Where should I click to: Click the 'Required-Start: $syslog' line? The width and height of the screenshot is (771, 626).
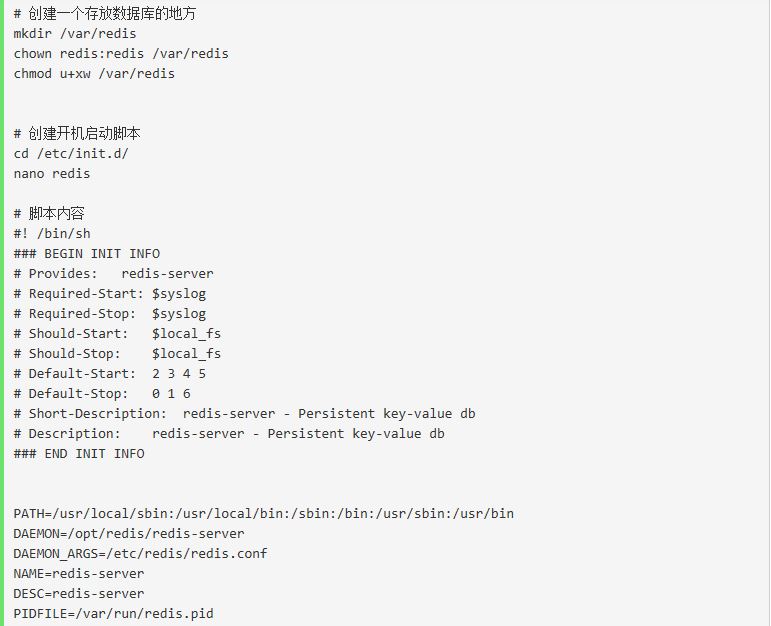coord(110,293)
